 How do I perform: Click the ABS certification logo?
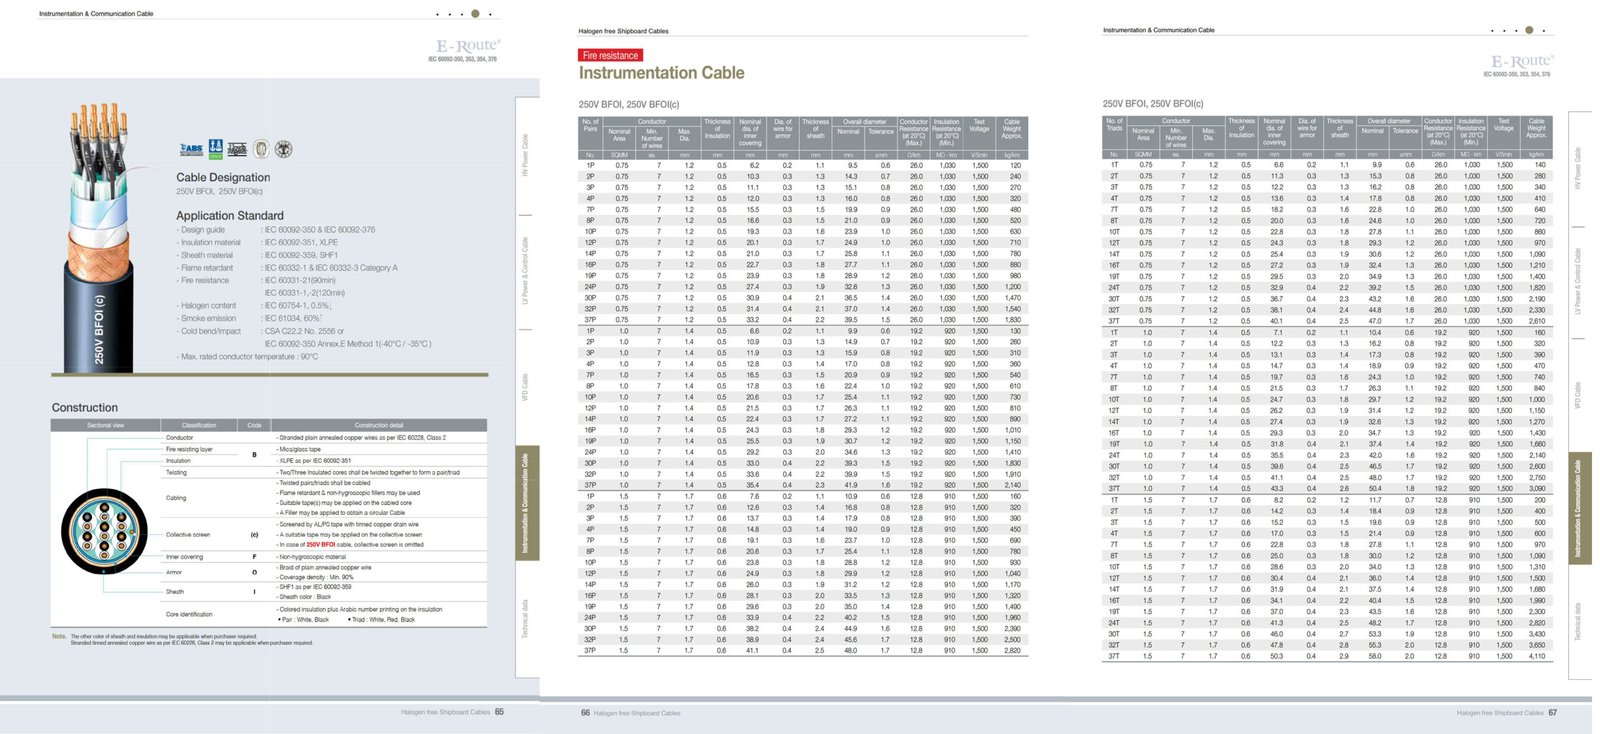pyautogui.click(x=191, y=149)
